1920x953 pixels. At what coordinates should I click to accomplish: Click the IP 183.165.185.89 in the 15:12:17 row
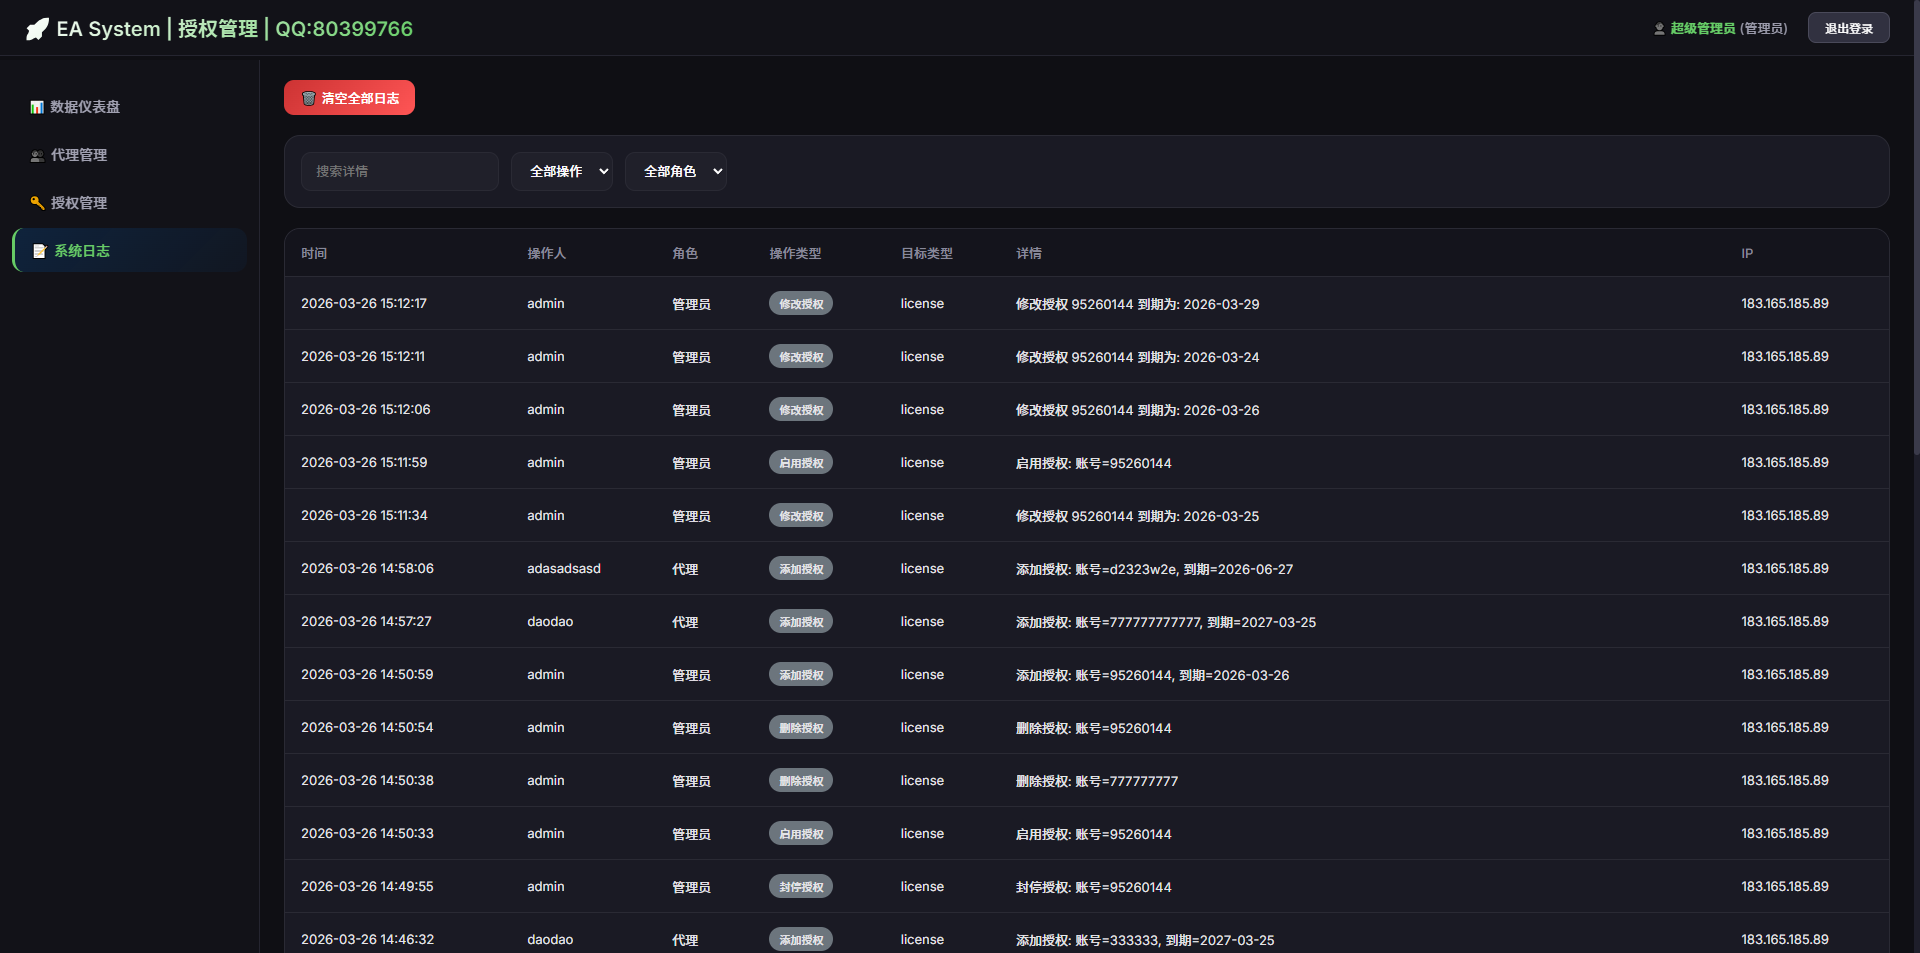click(x=1785, y=303)
